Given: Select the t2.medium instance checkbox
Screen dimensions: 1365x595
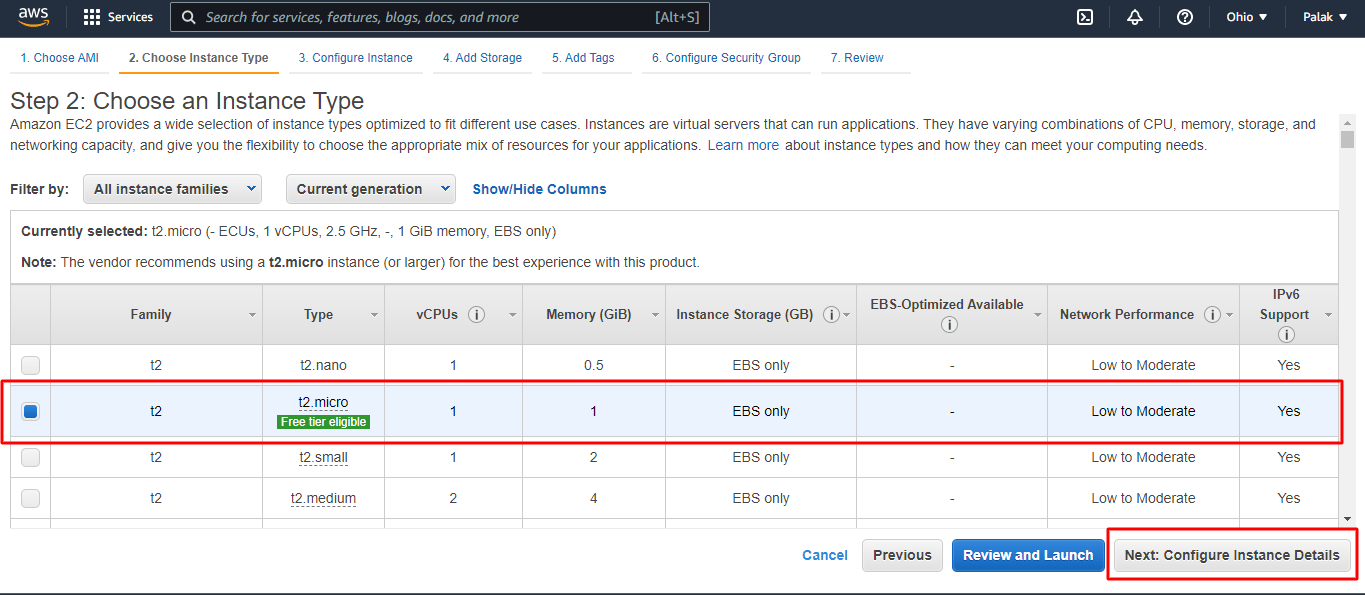Looking at the screenshot, I should (x=31, y=498).
